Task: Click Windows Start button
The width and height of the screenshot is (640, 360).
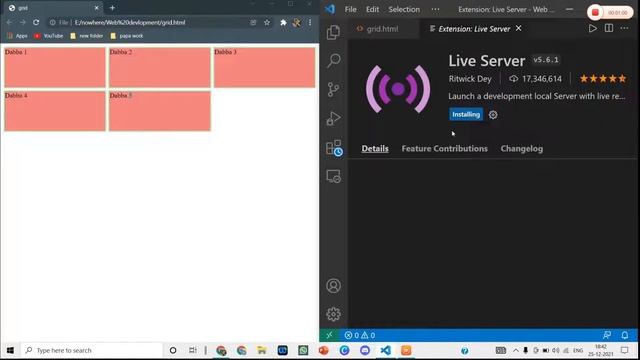Action: (10, 350)
